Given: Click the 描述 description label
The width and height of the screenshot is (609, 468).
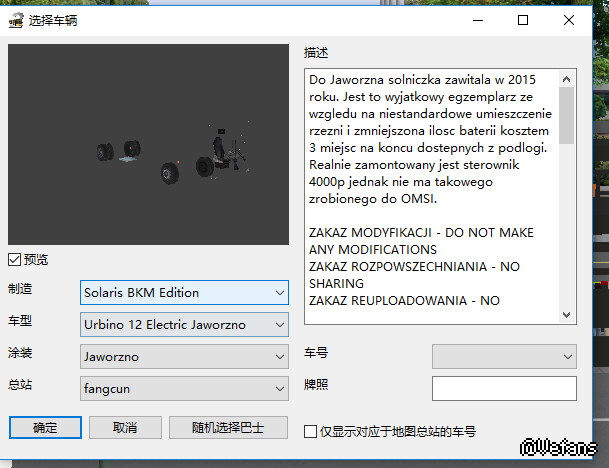Looking at the screenshot, I should coord(316,52).
